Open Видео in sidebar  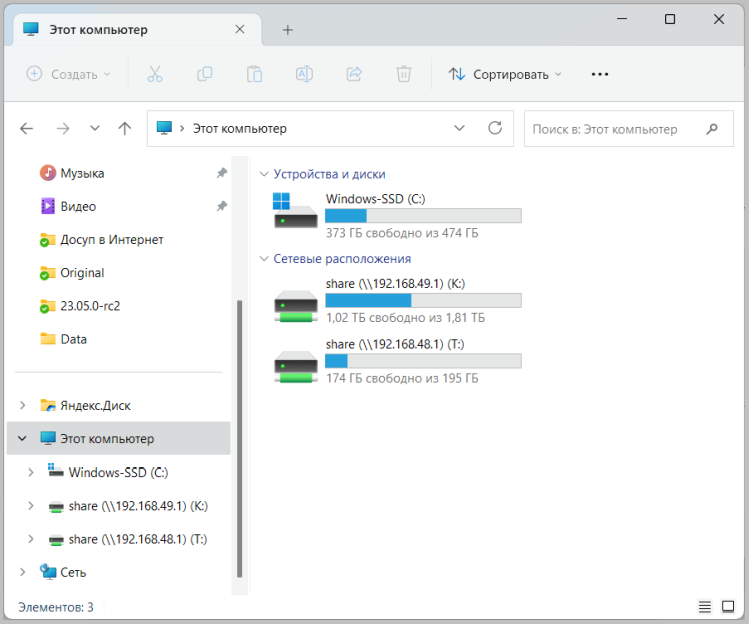tap(78, 206)
